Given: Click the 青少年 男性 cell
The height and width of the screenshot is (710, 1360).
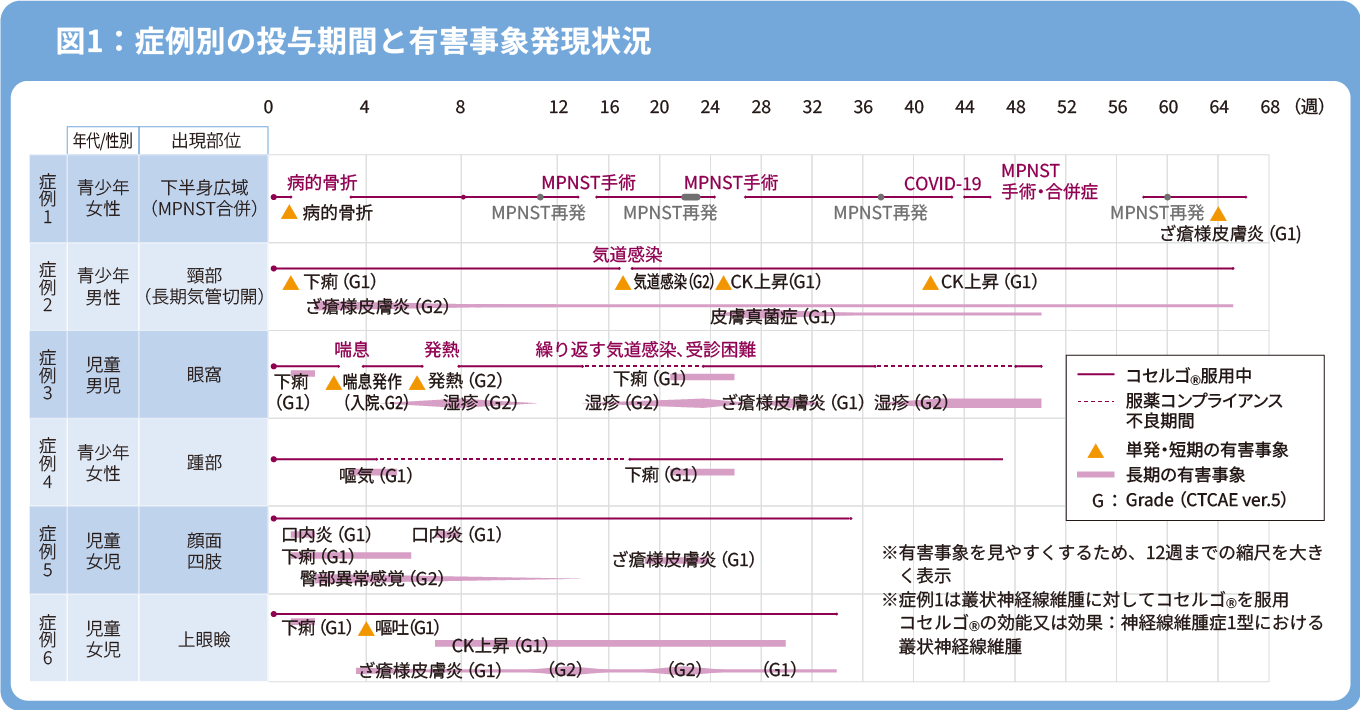Looking at the screenshot, I should (103, 286).
